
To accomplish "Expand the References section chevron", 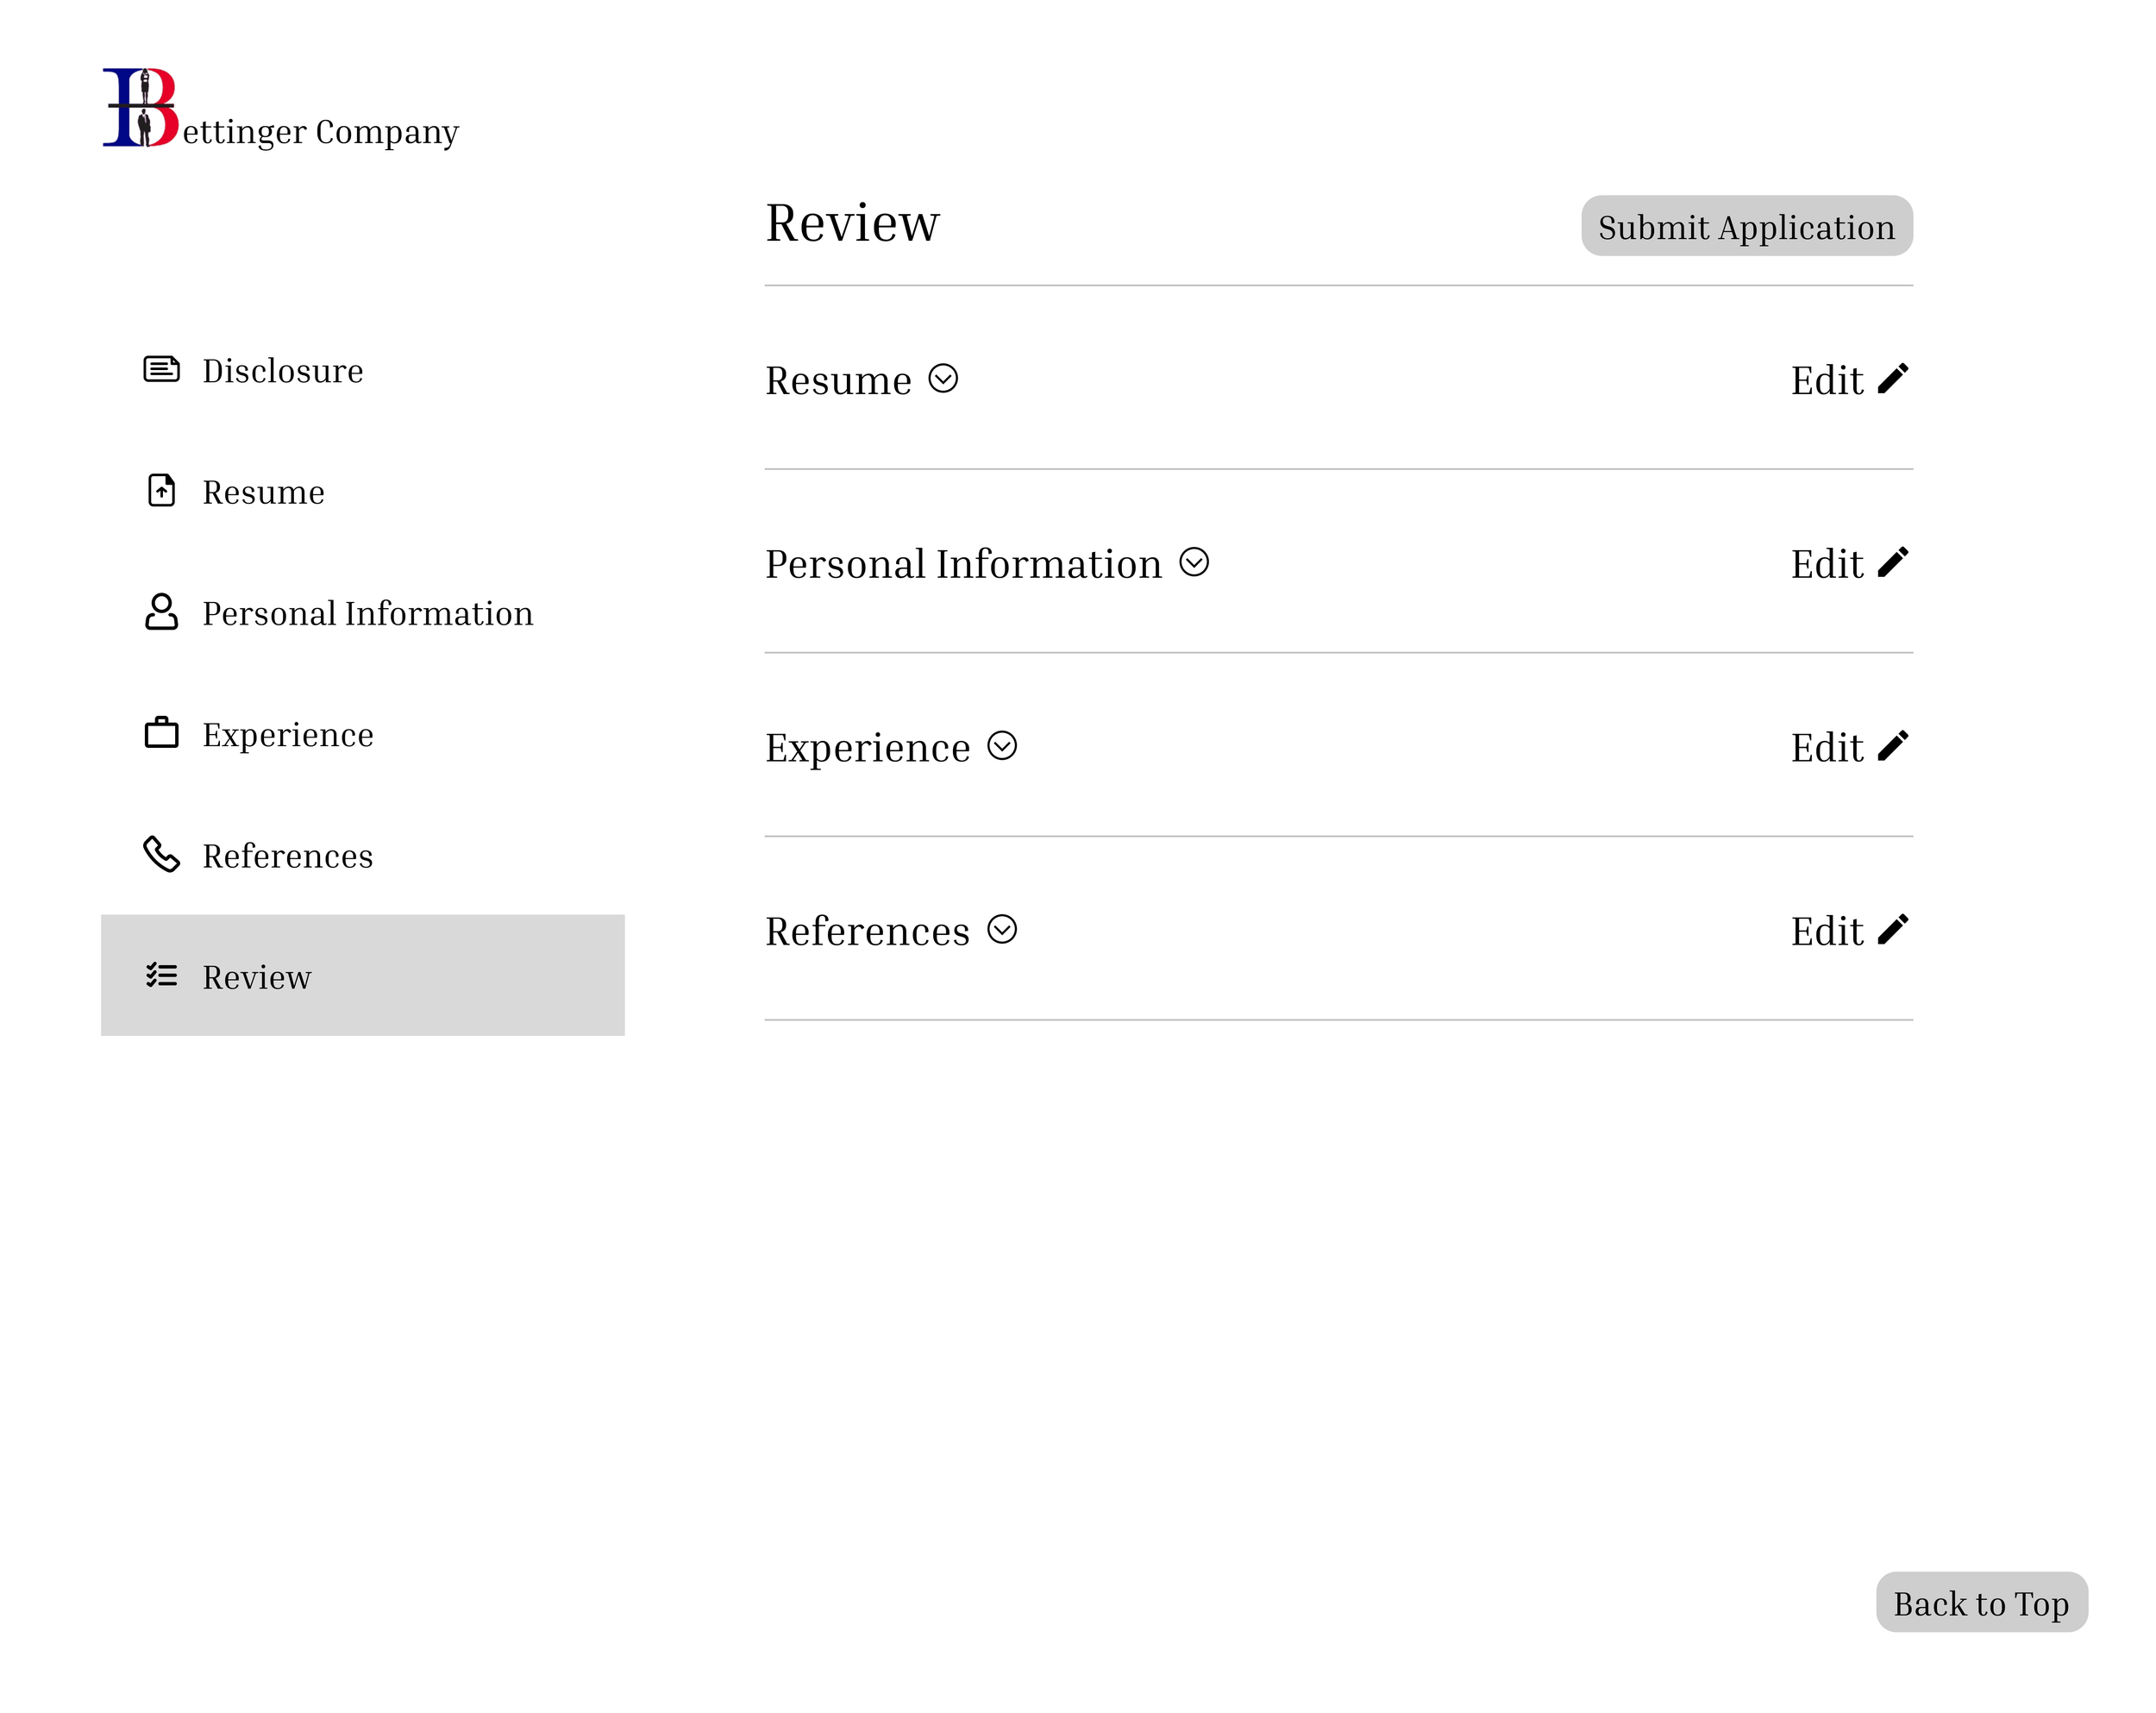I will click(1002, 930).
